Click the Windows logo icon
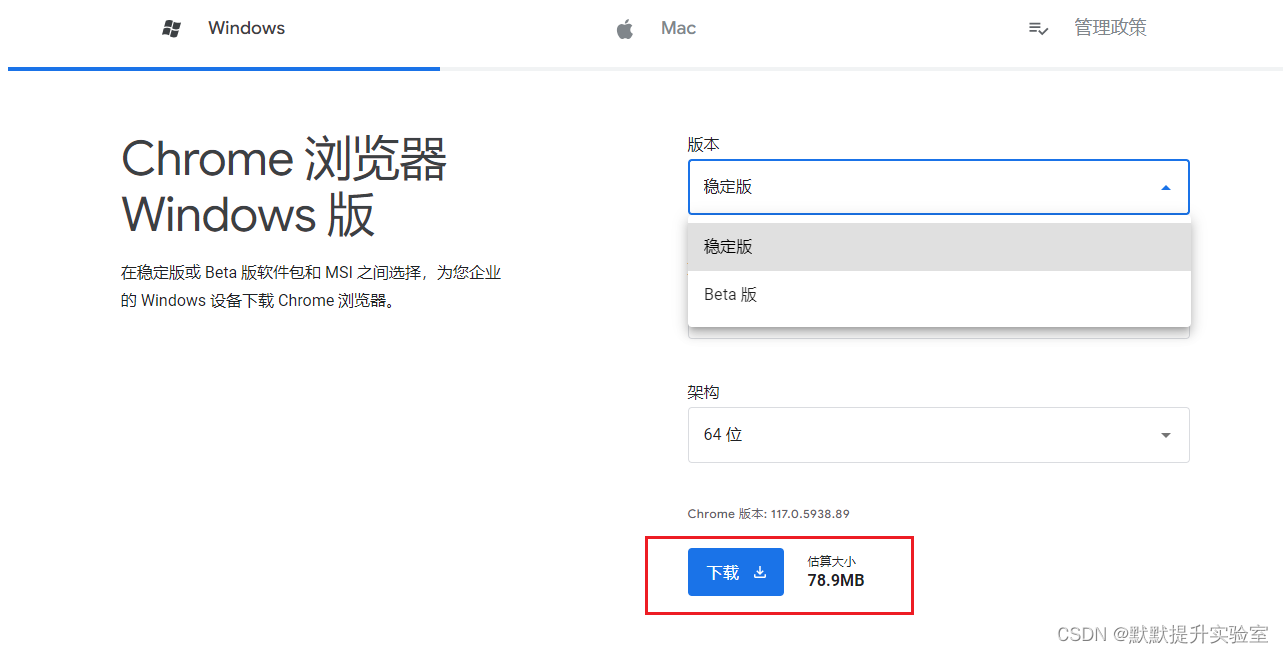This screenshot has height=653, width=1283. coord(172,29)
